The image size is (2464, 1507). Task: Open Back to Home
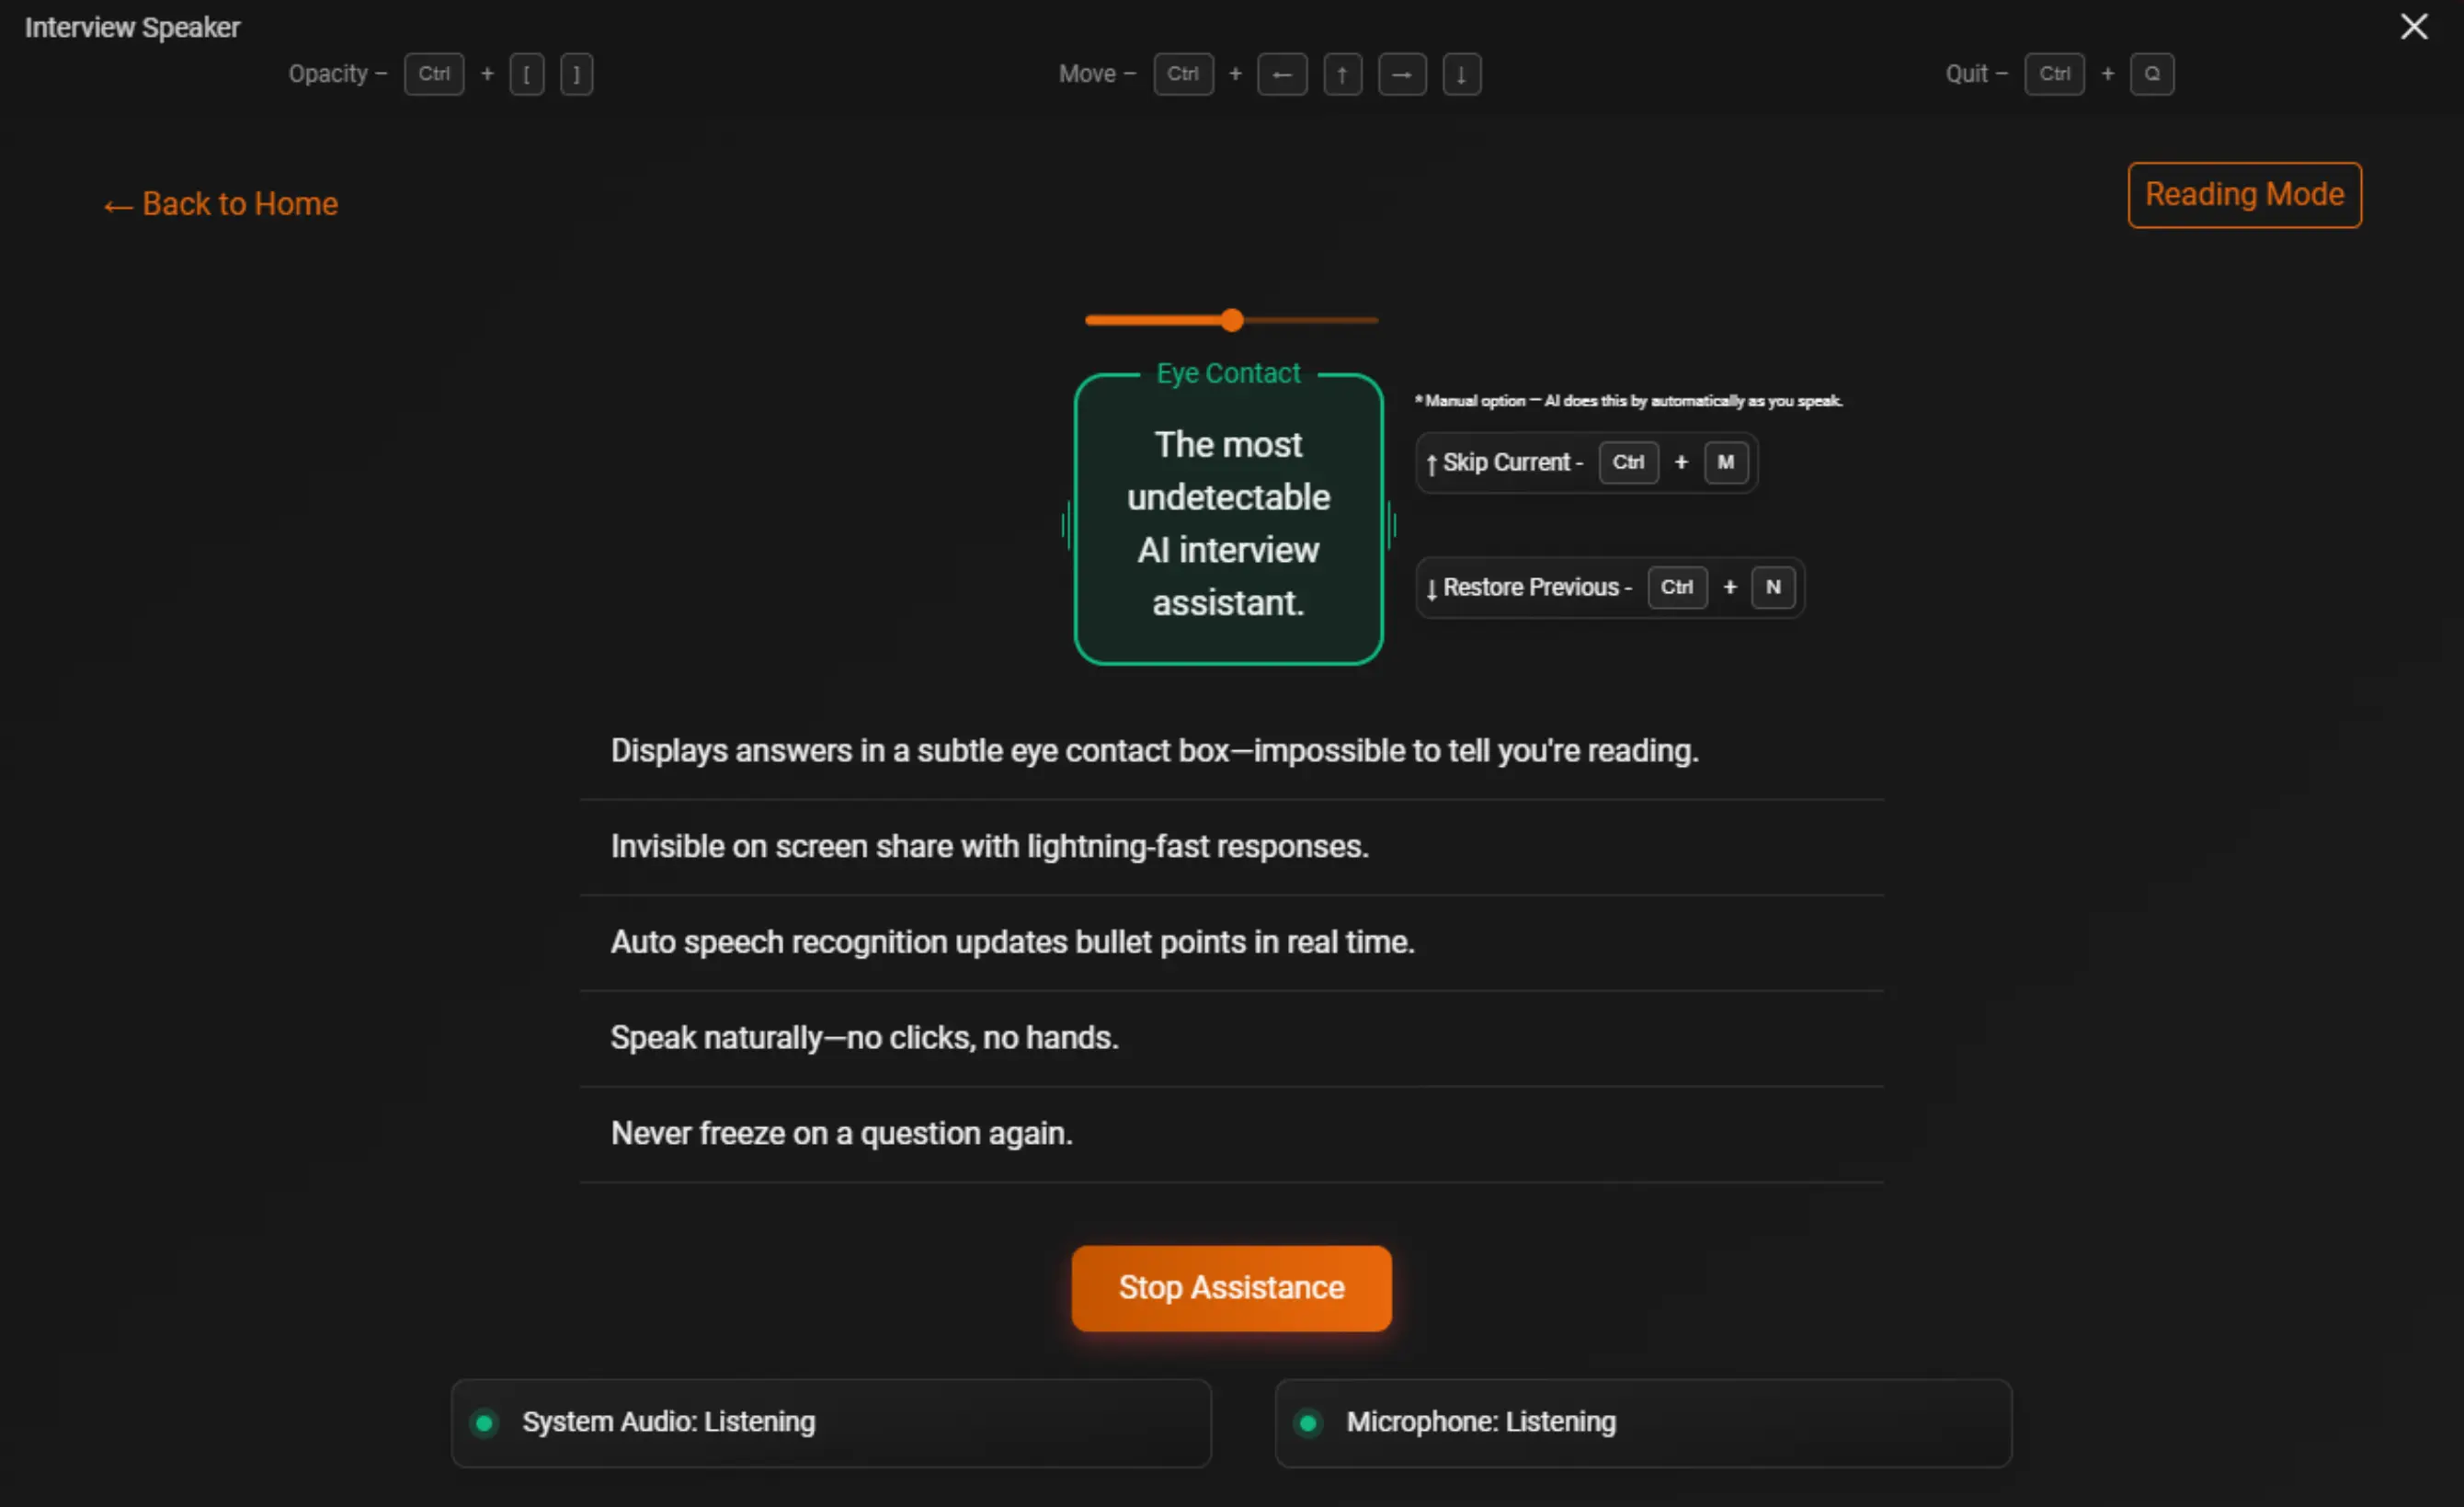click(x=220, y=204)
